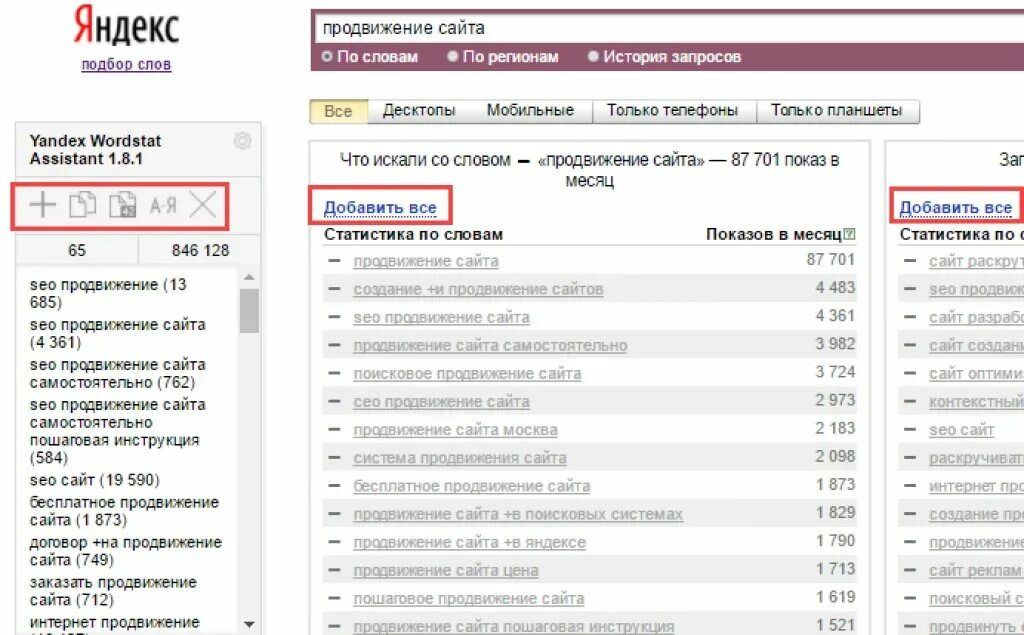Click scroll up arrow of Assistant list

pos(249,277)
